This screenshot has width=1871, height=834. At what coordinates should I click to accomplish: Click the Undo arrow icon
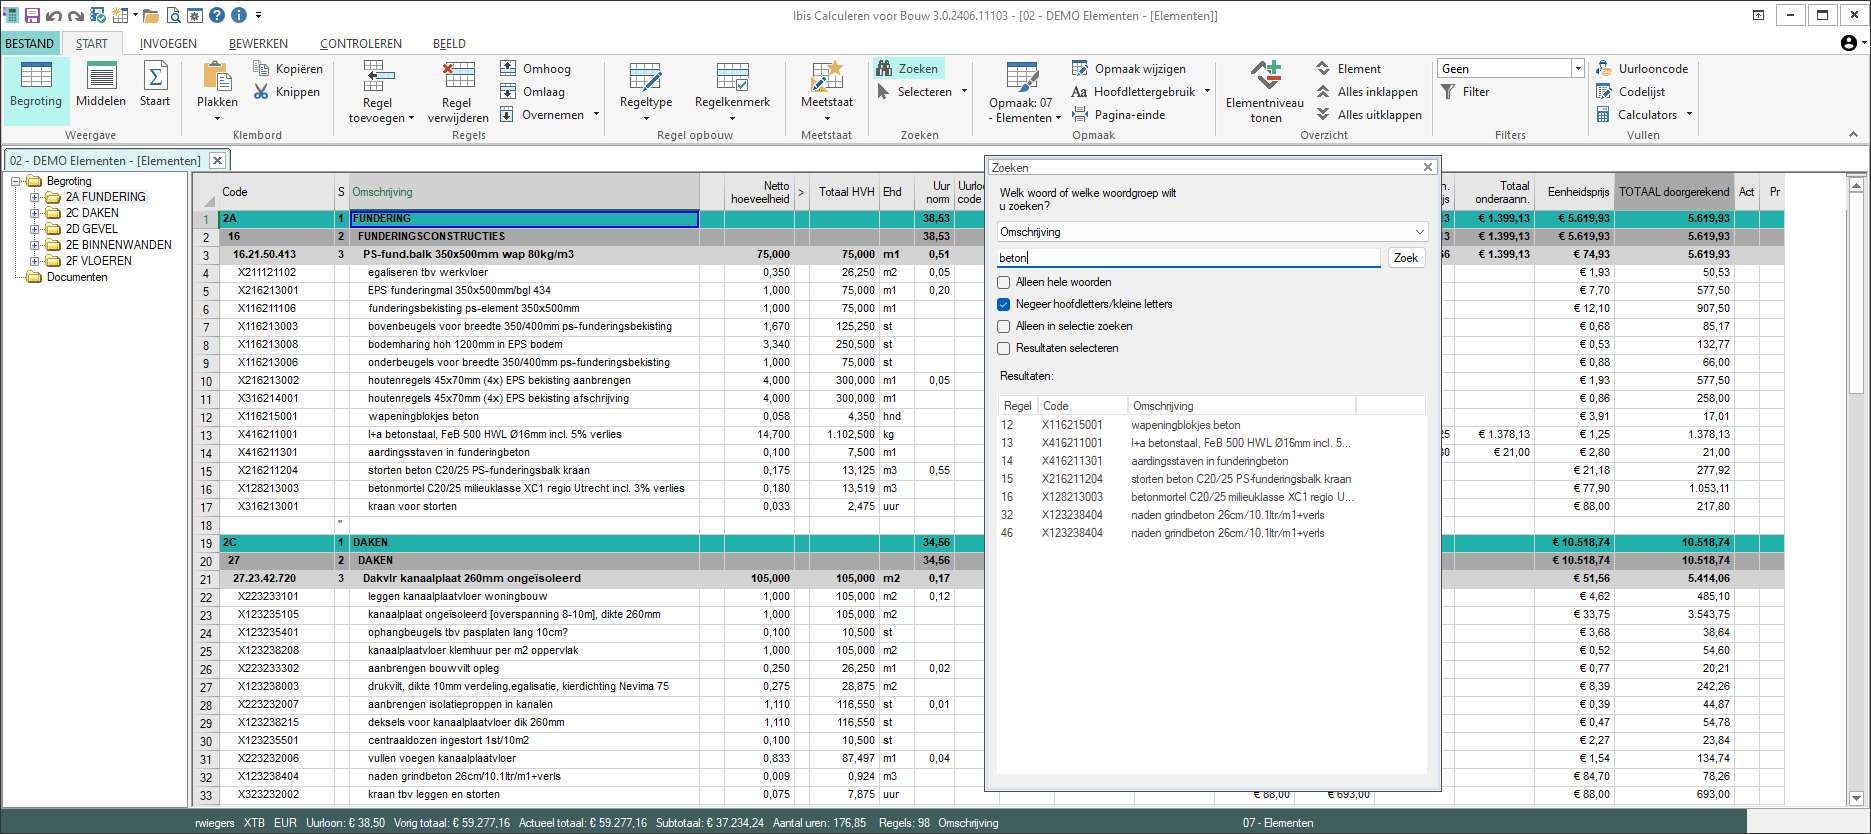coord(54,15)
